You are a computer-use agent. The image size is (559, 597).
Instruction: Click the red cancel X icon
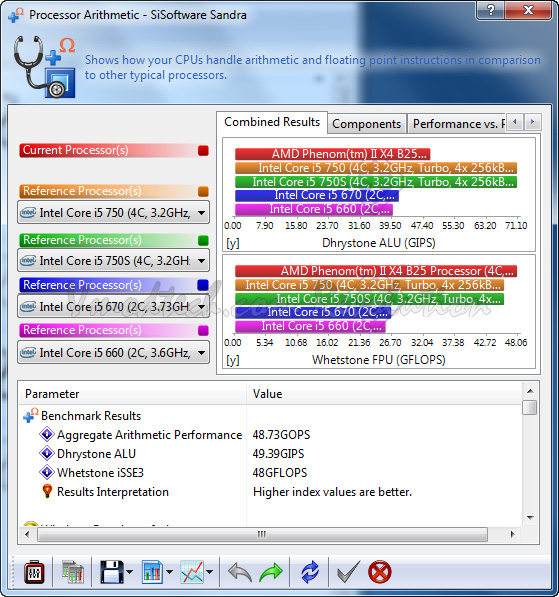coord(380,572)
